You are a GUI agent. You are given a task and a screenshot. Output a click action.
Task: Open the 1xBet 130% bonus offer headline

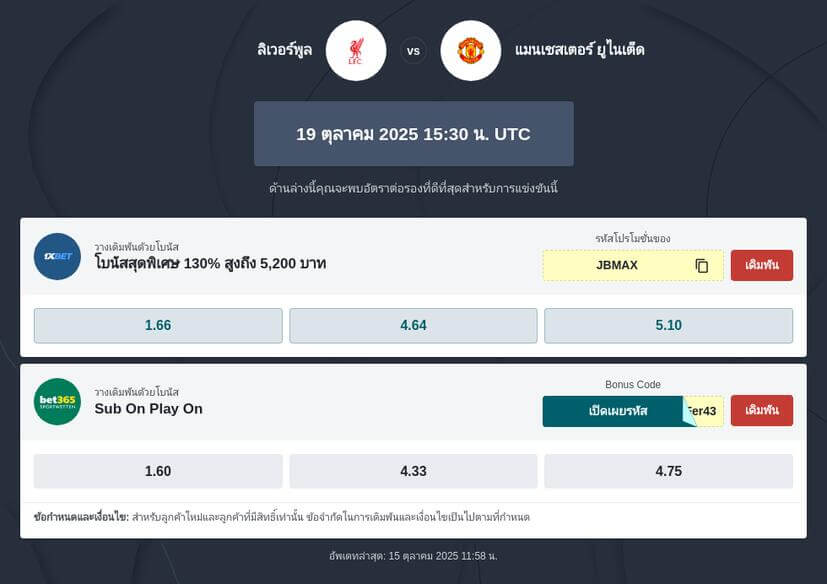(x=210, y=264)
